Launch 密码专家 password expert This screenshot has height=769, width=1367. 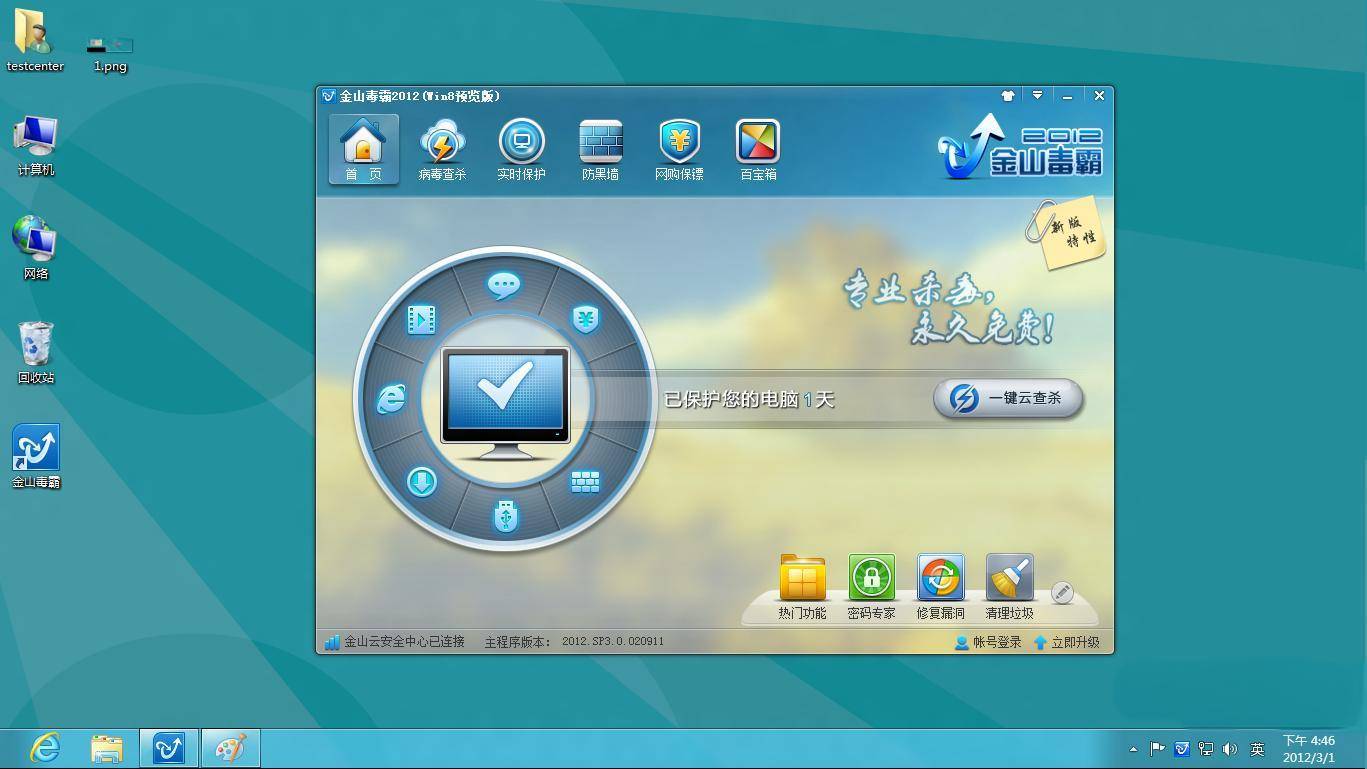click(871, 588)
